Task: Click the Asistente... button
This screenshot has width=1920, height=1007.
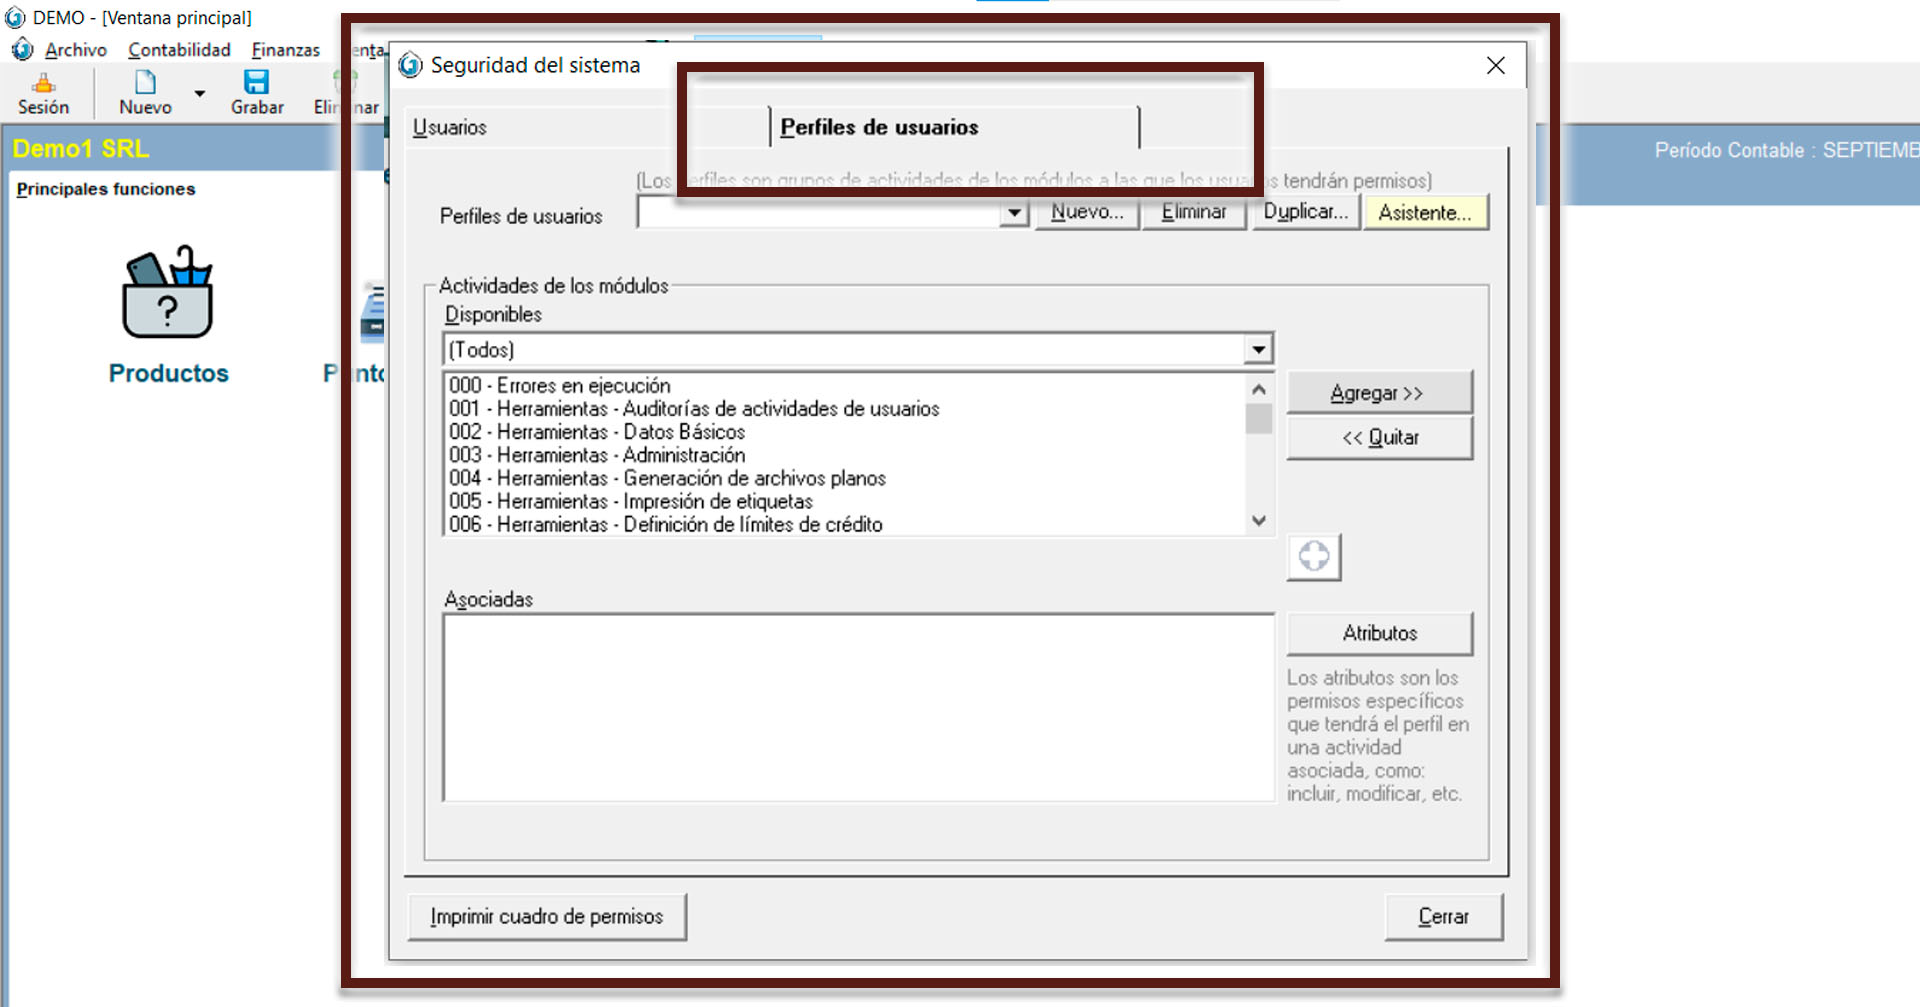Action: point(1425,213)
